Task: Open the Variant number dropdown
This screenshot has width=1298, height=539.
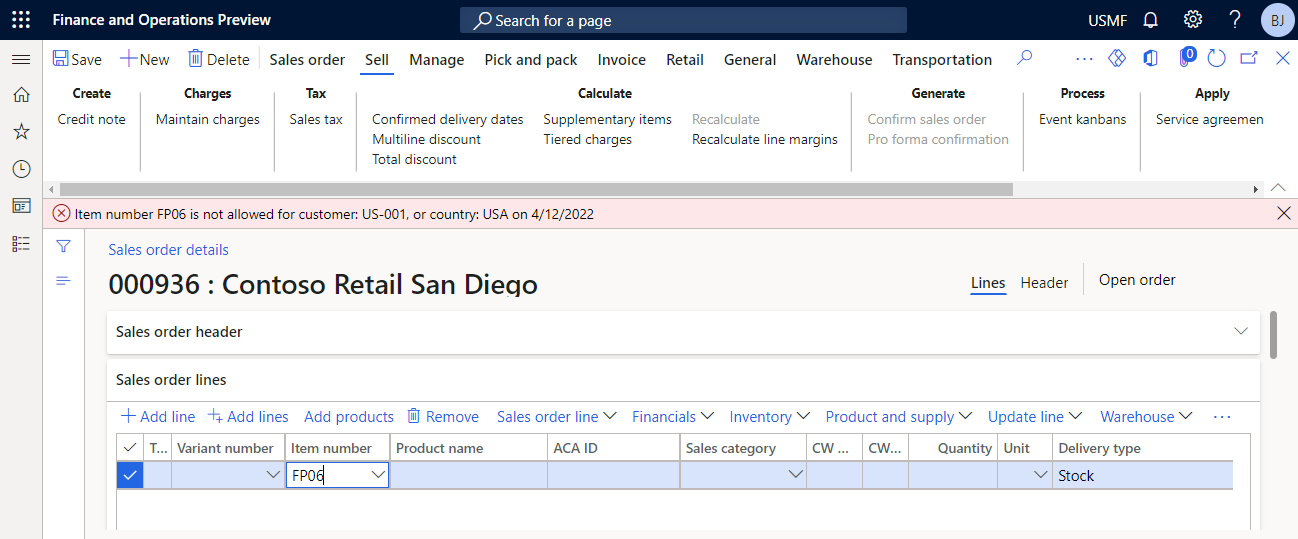Action: click(x=273, y=476)
